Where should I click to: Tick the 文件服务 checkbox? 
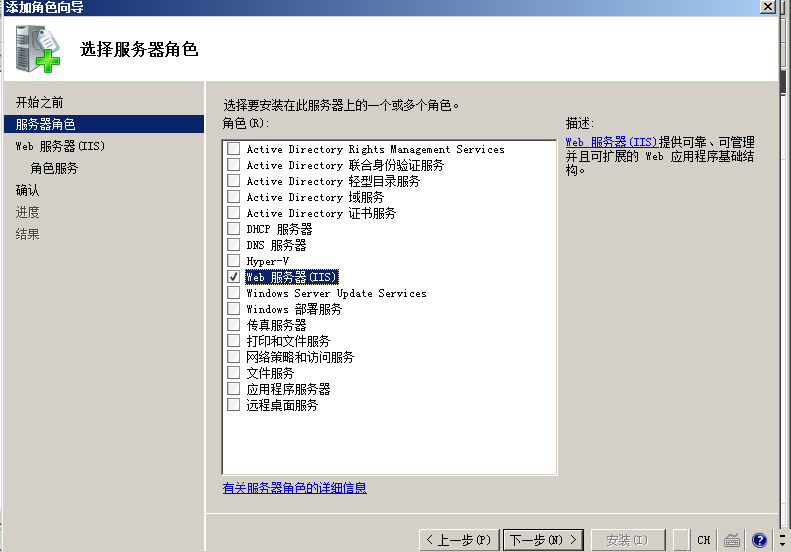pos(234,373)
